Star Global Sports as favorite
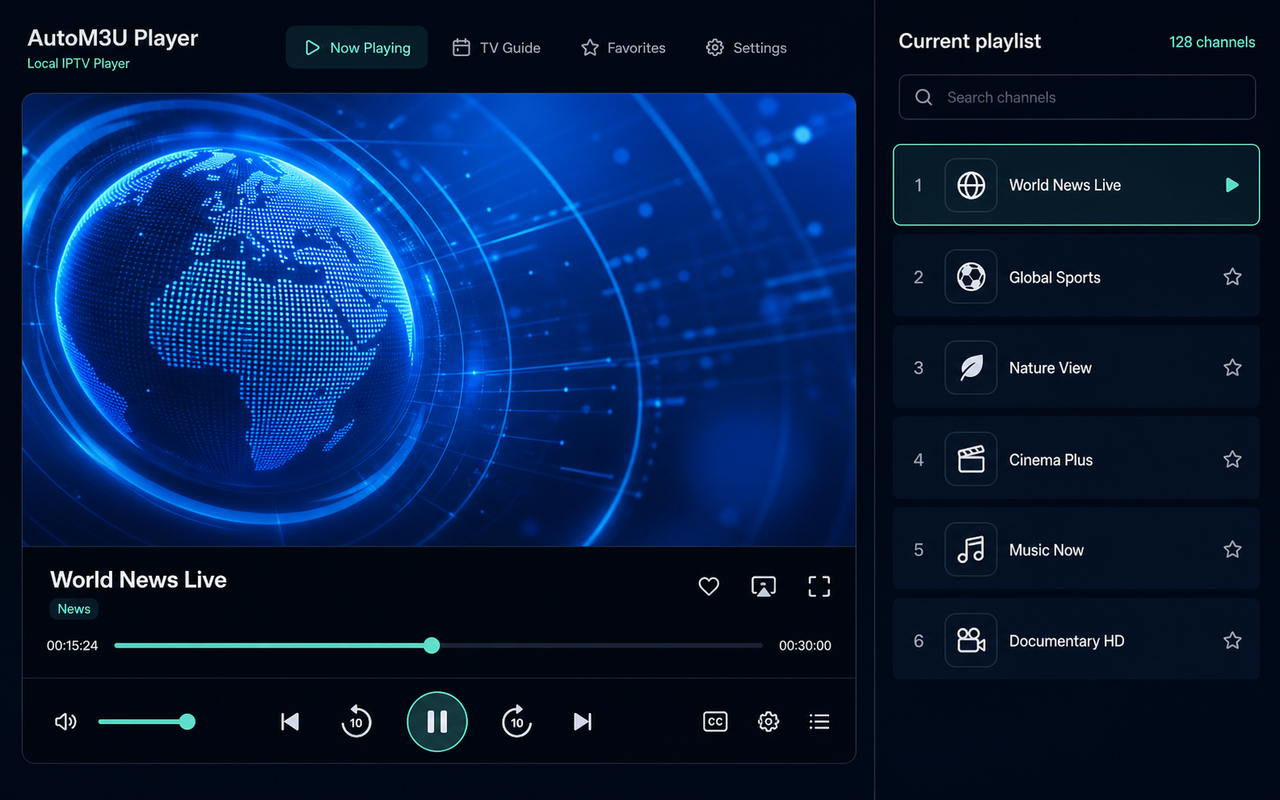 [1232, 277]
